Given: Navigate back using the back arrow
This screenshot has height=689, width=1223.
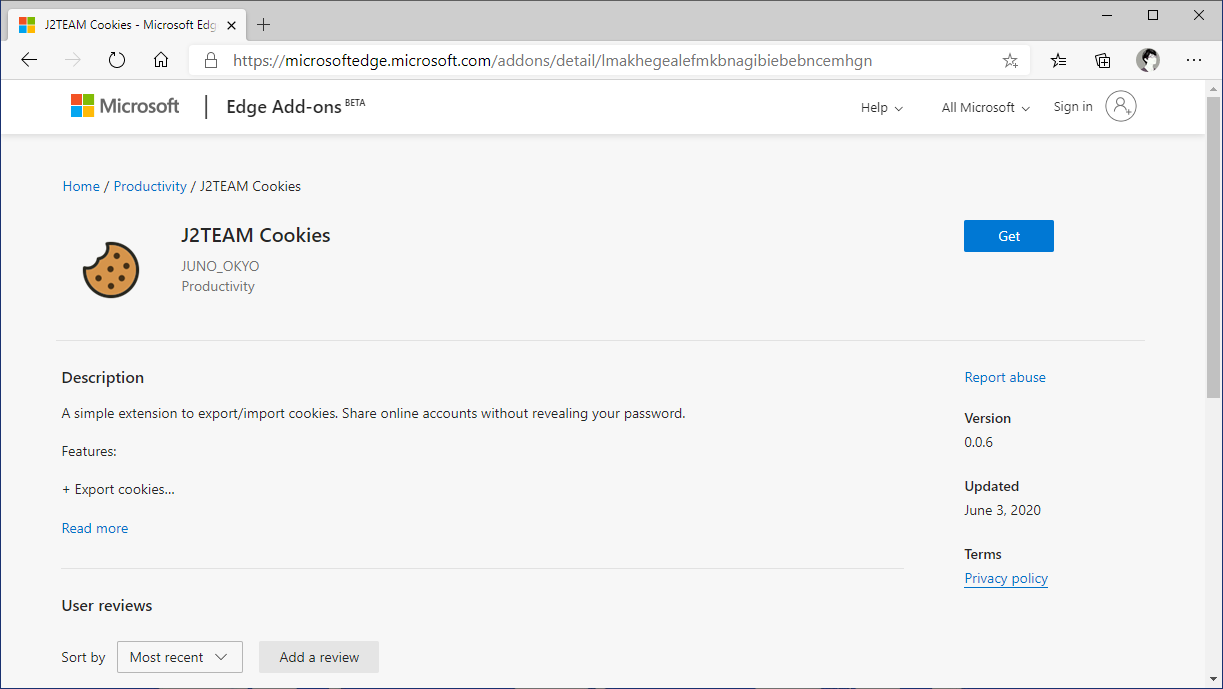Looking at the screenshot, I should click(x=29, y=60).
